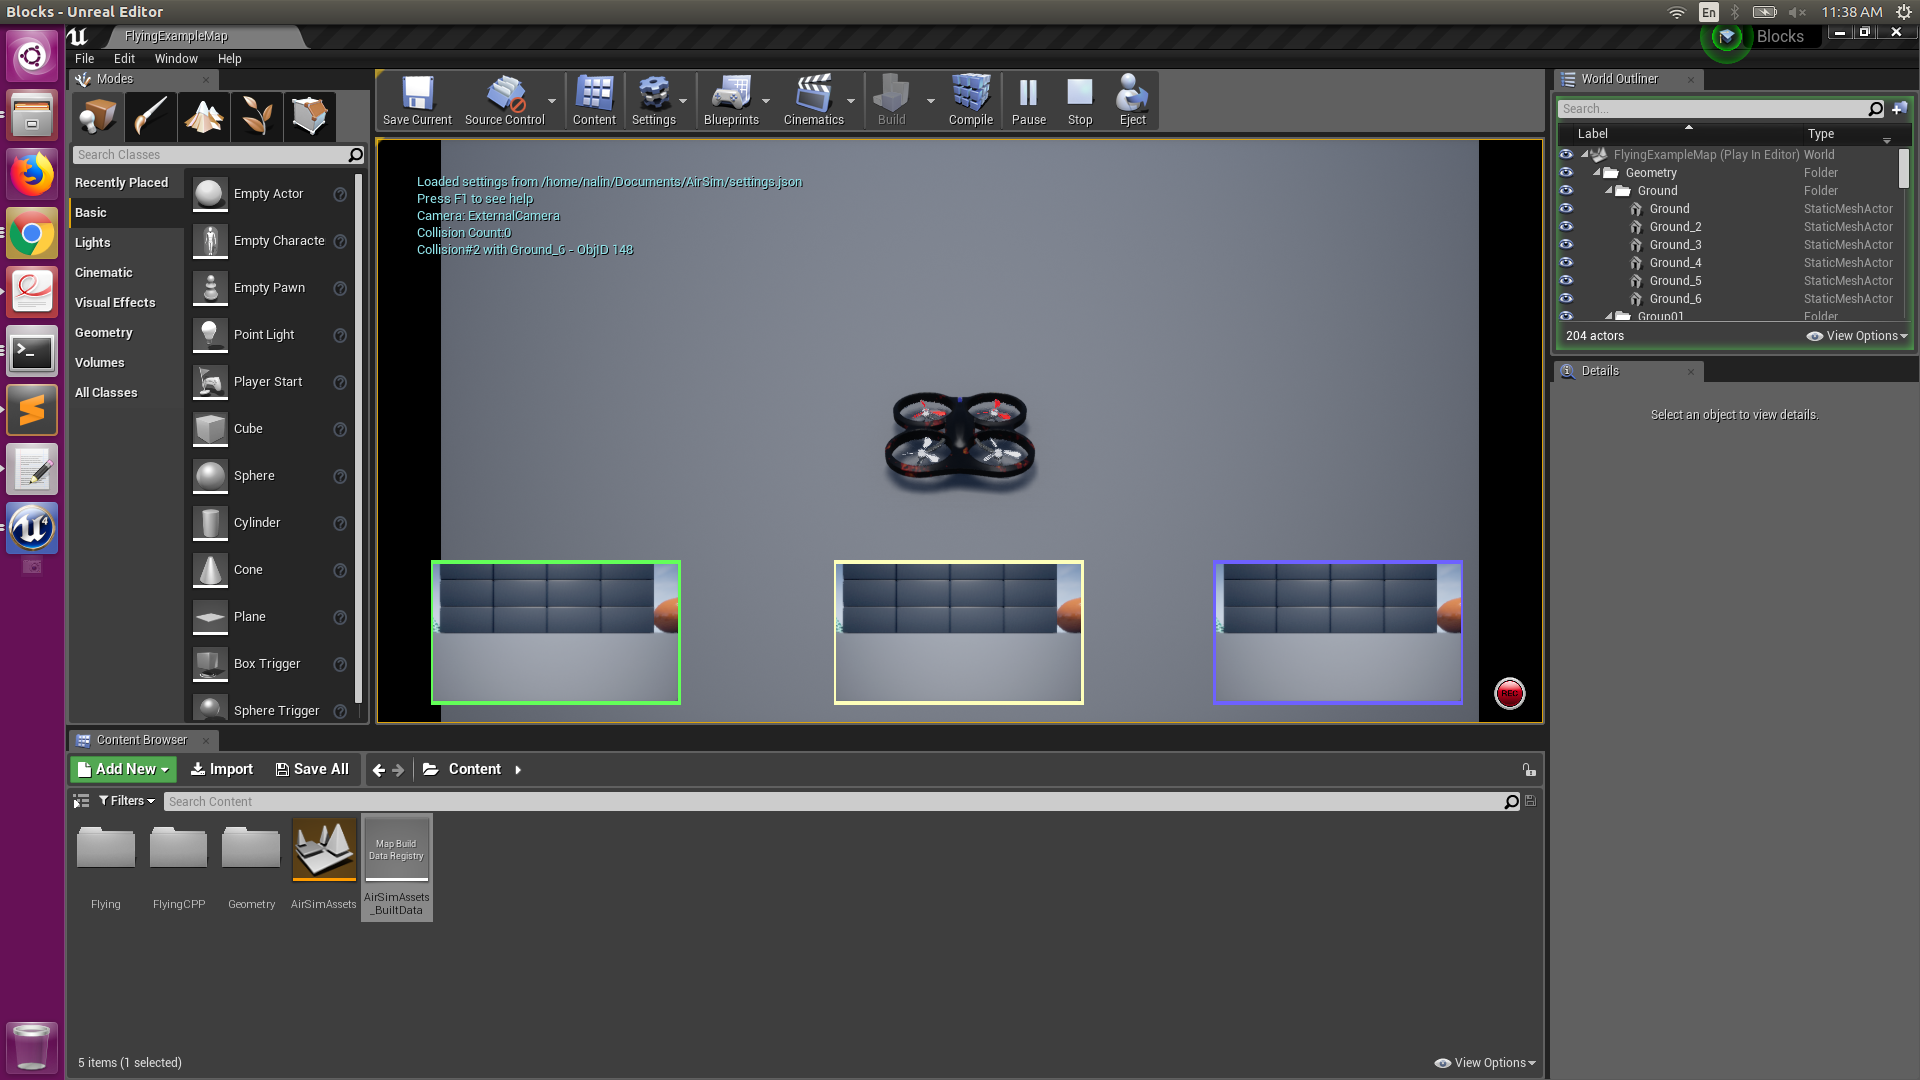
Task: Pause the play-in-editor session
Action: pos(1028,100)
